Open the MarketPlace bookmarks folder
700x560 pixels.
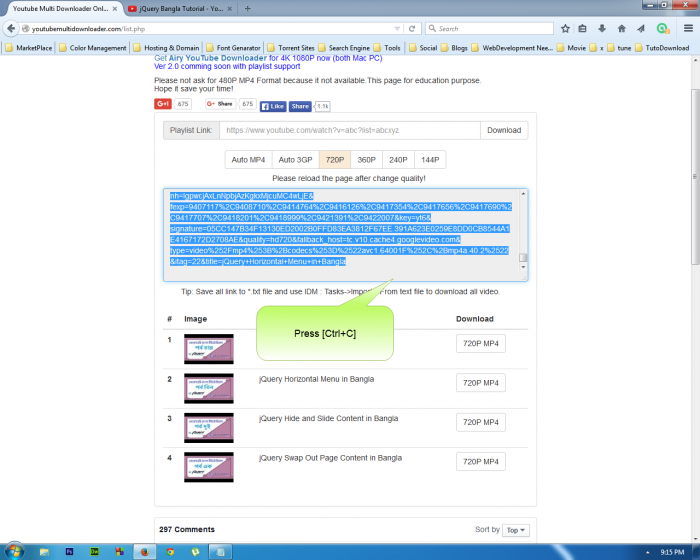tap(29, 48)
